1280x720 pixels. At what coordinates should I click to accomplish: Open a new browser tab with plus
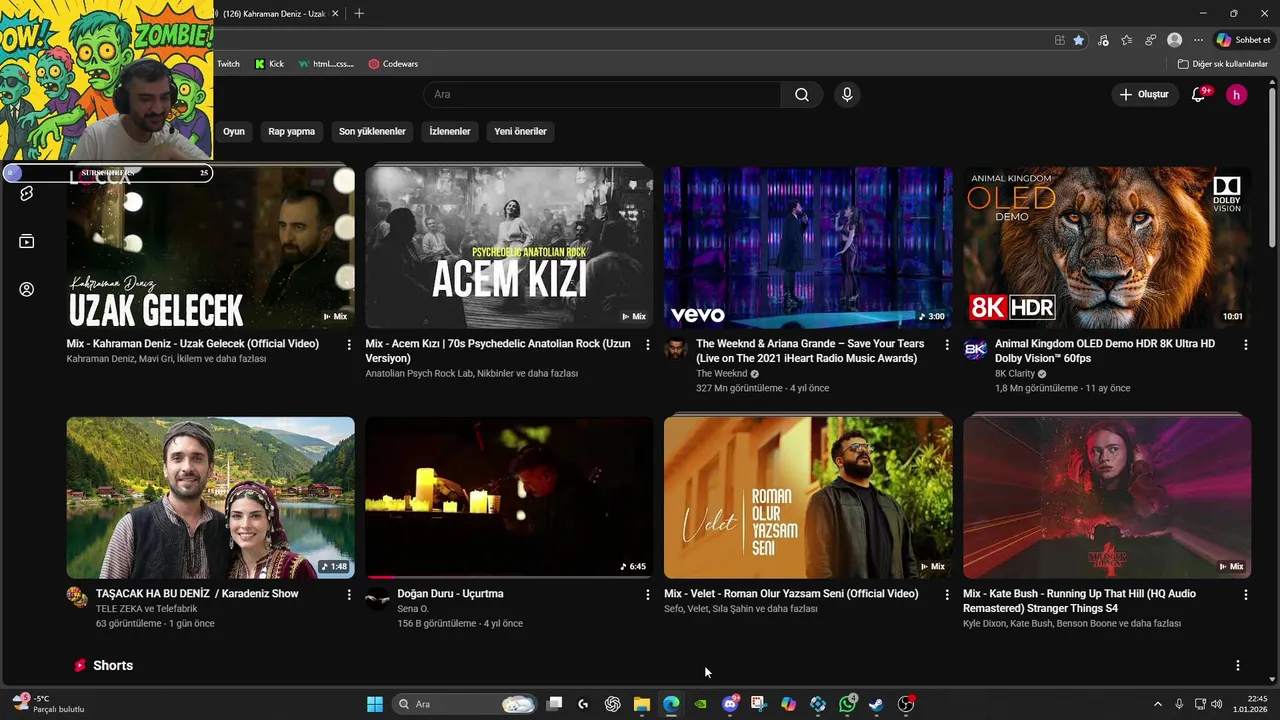click(x=359, y=13)
